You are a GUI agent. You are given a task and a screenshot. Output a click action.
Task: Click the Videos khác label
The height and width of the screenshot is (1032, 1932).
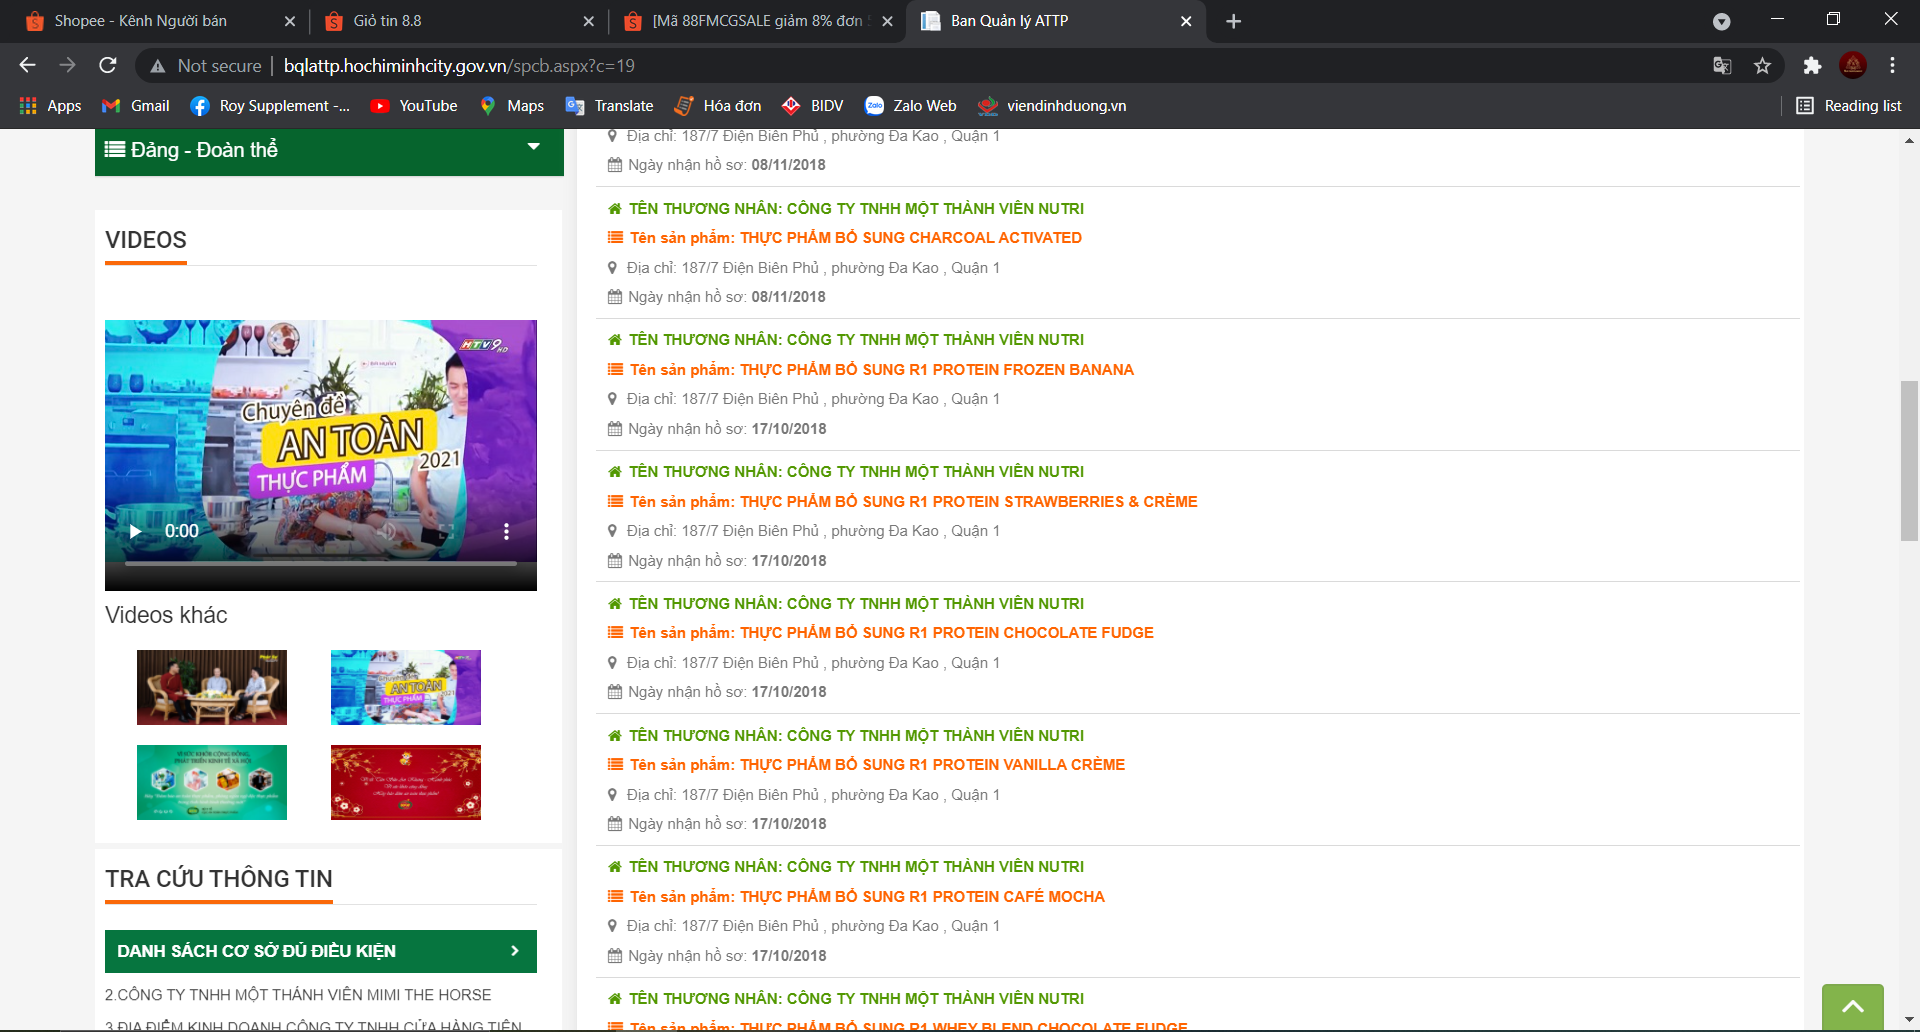166,615
